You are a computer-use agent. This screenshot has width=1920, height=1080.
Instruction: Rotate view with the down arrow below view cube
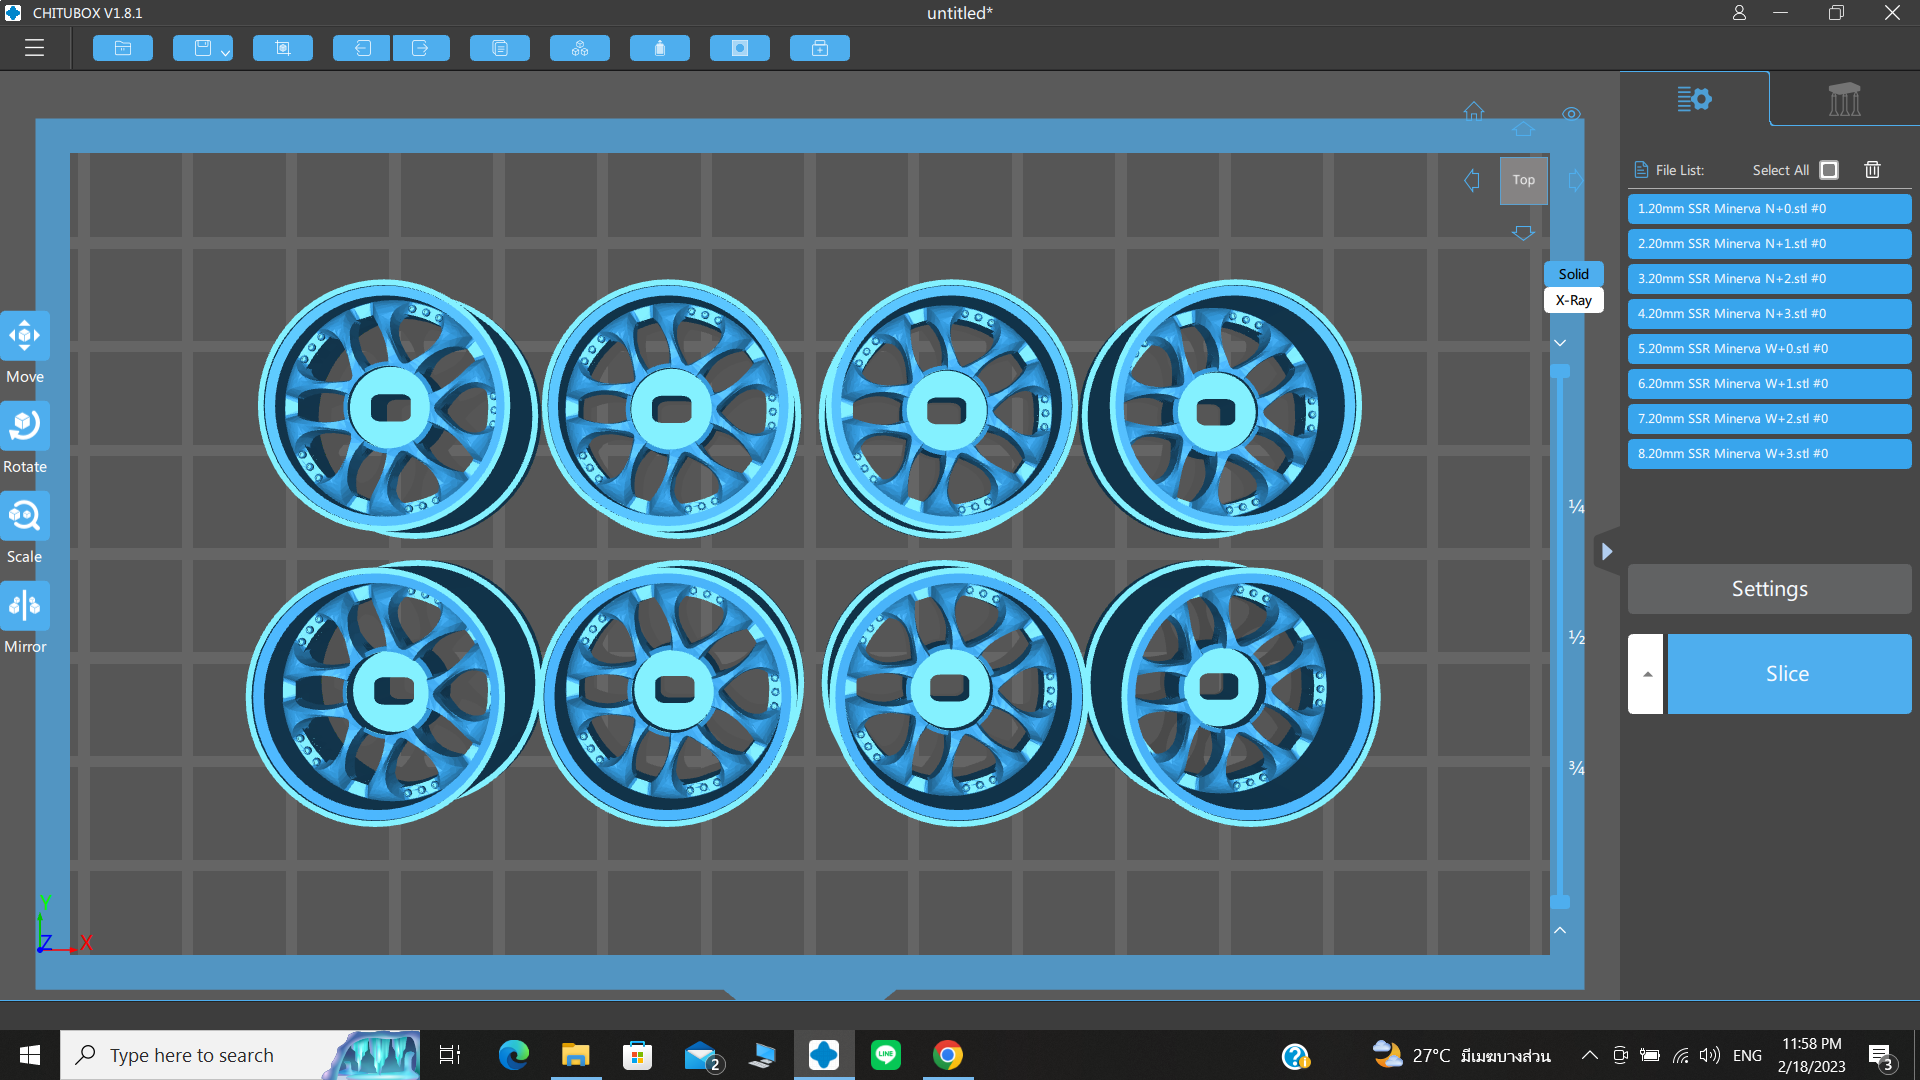coord(1523,232)
